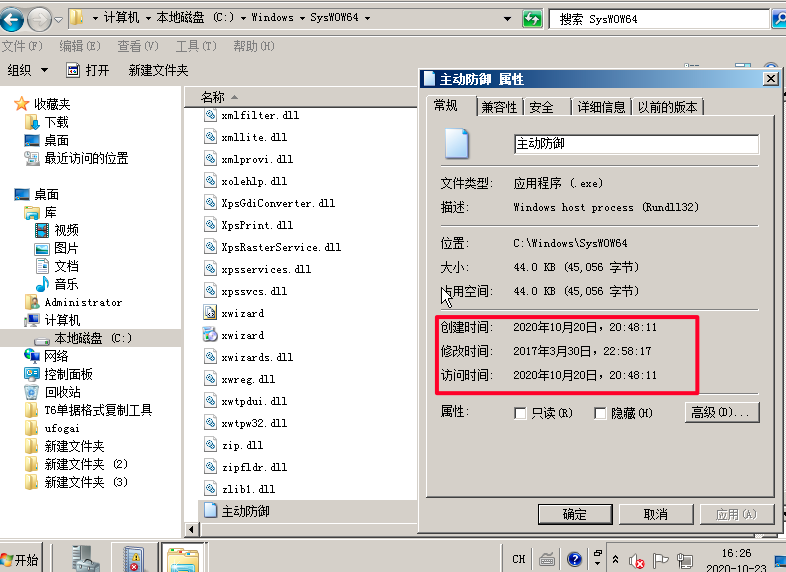Select the xmllite.dll file icon
This screenshot has height=572, width=786.
click(210, 137)
